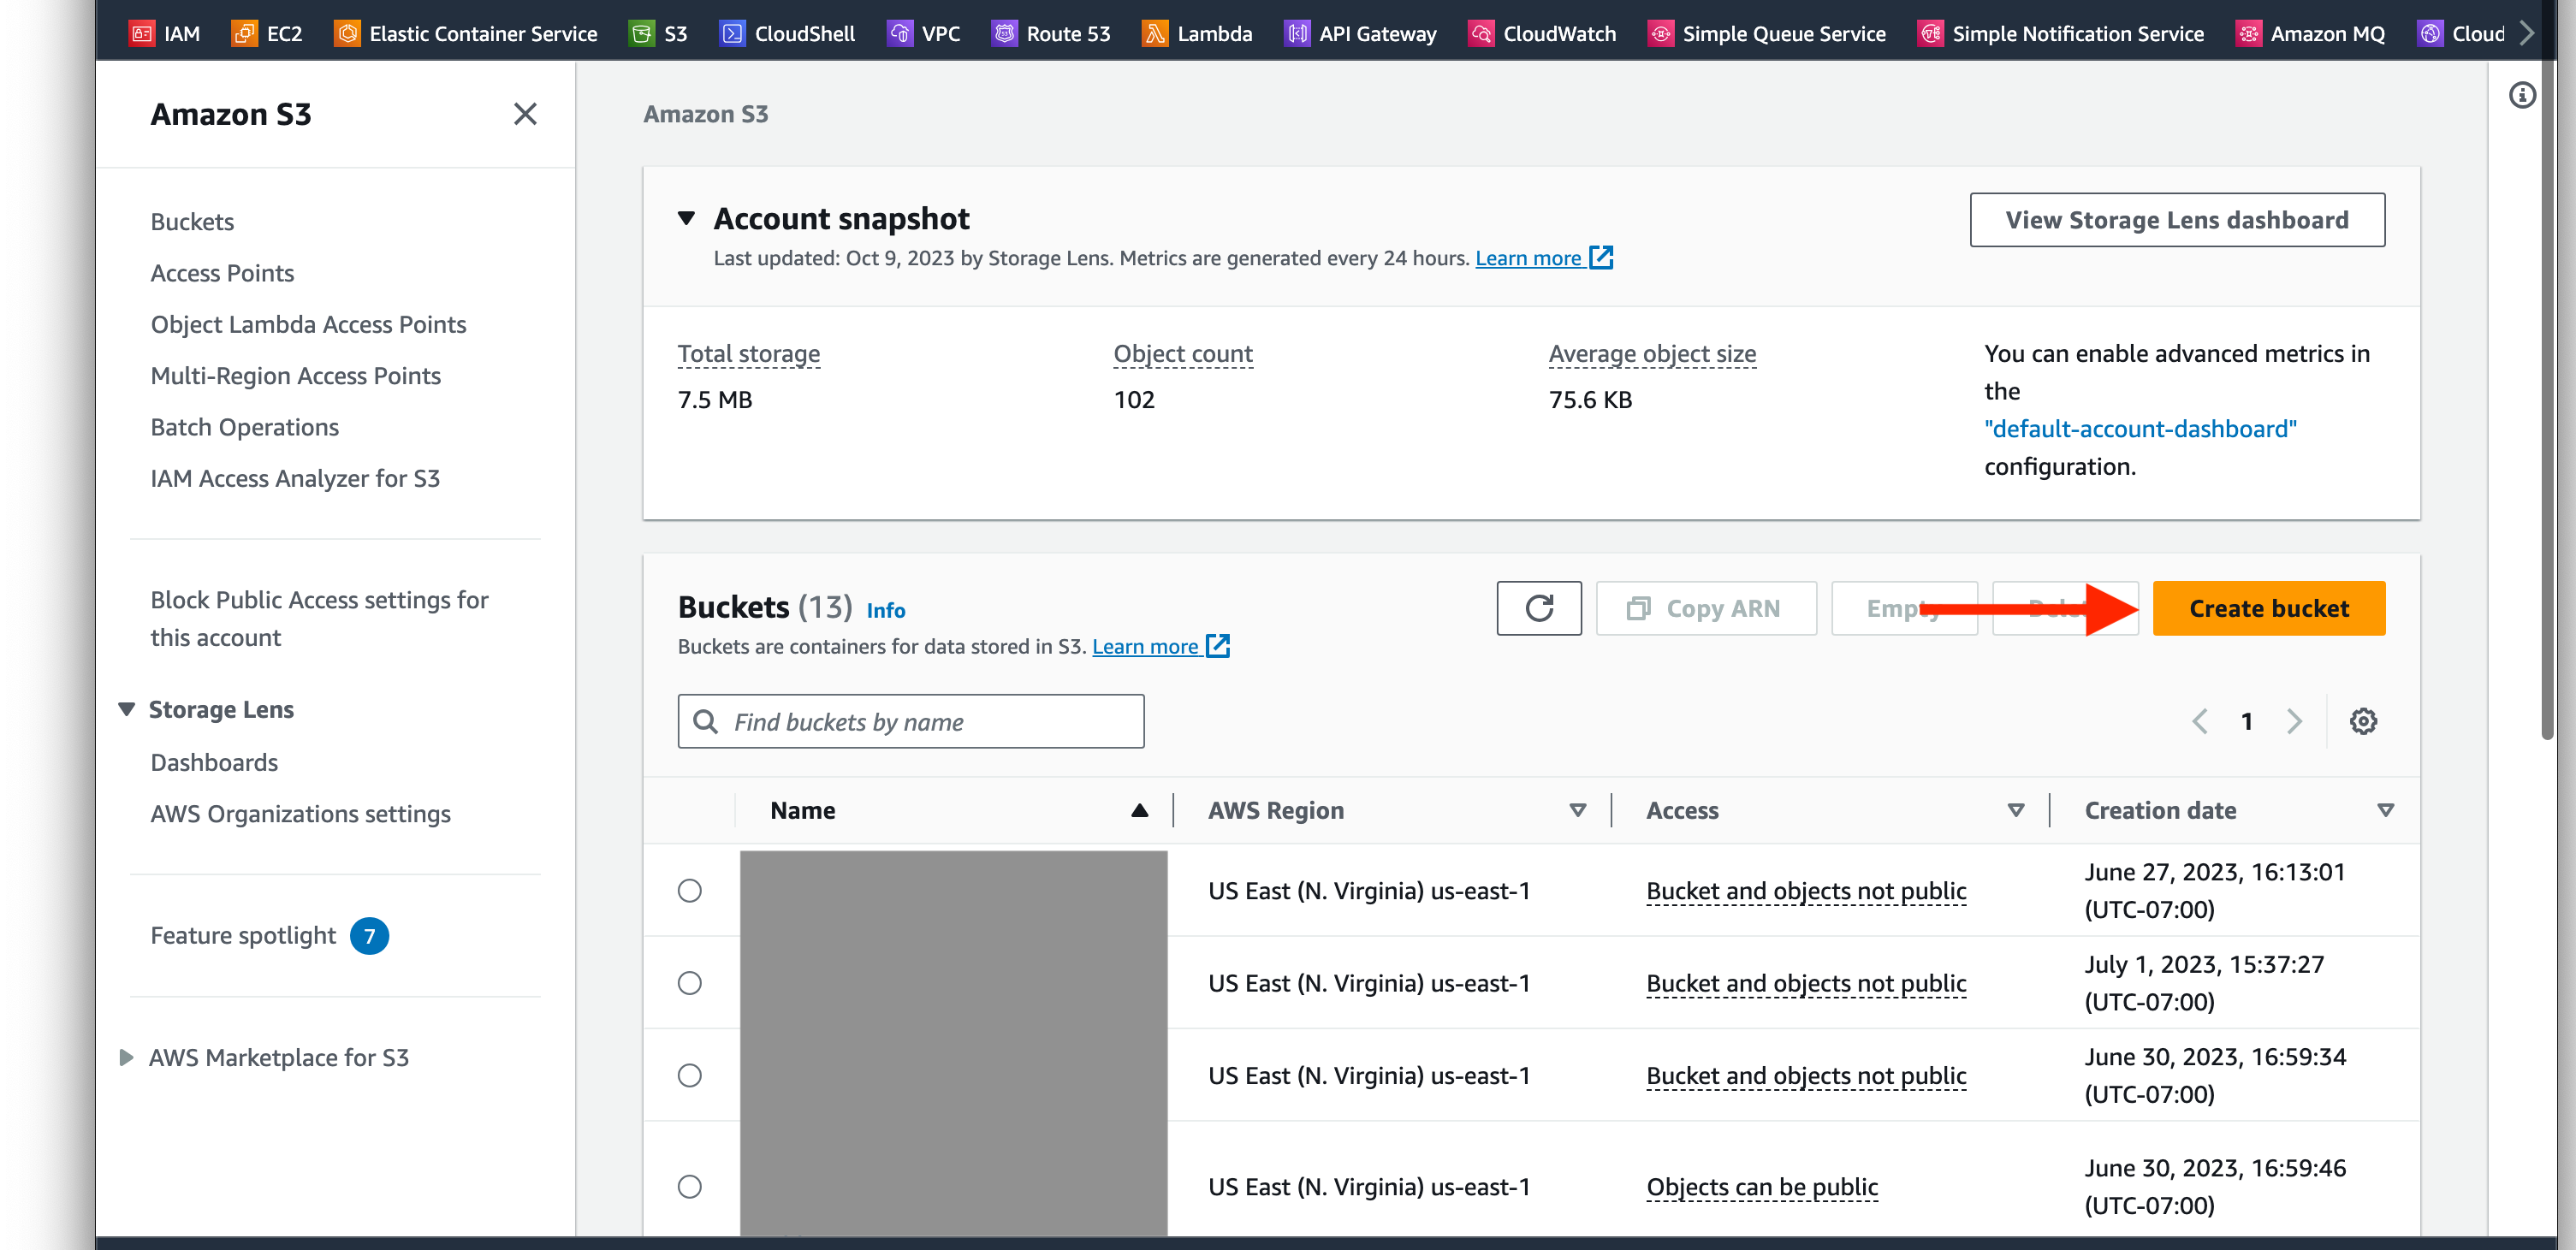Click first row Bucket and objects not public
The height and width of the screenshot is (1250, 2576).
click(1806, 890)
